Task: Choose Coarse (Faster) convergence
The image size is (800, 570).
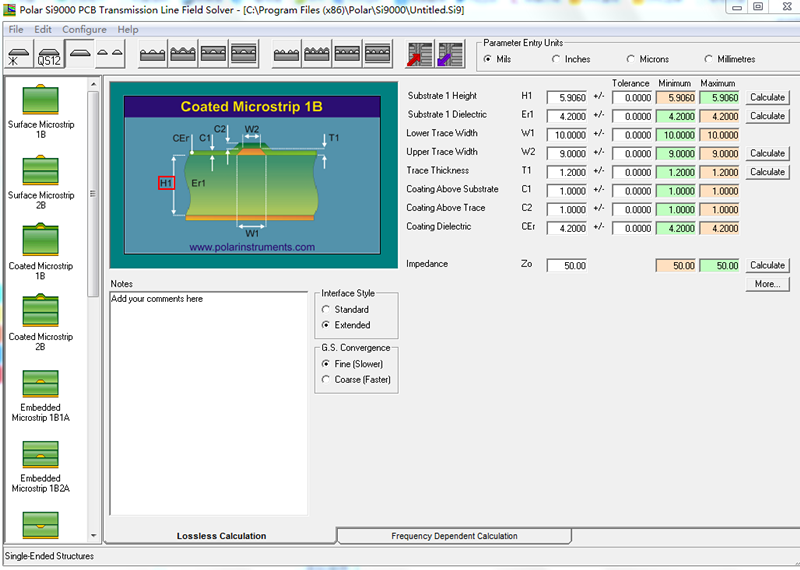Action: pyautogui.click(x=356, y=380)
